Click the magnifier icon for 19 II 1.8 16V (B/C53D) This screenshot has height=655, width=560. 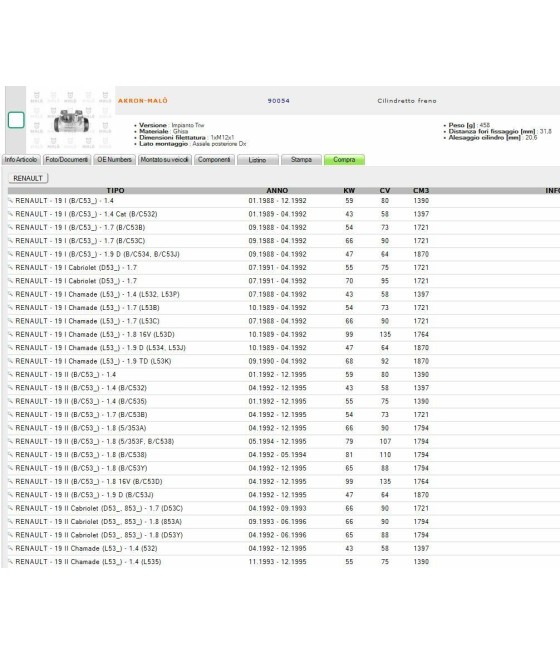pos(11,481)
